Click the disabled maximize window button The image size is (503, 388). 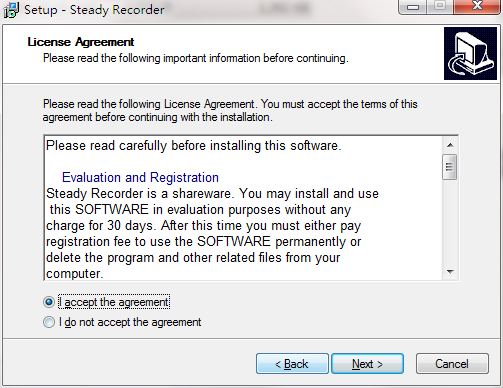pos(440,7)
